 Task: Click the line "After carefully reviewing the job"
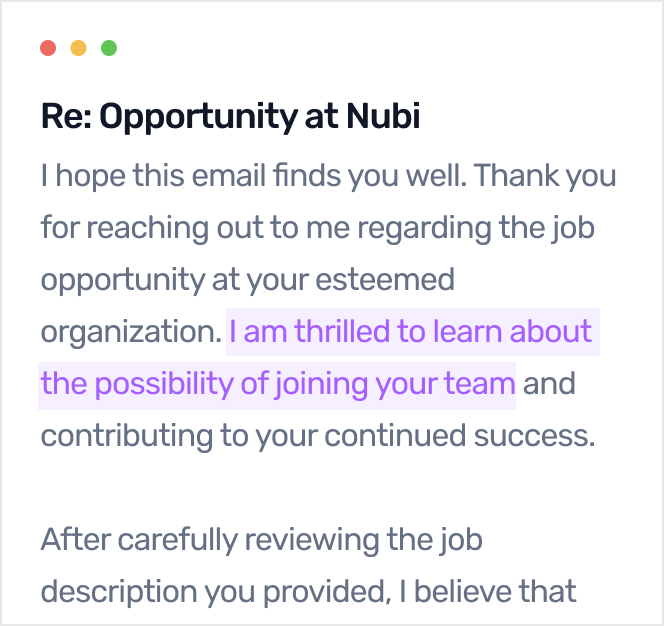261,540
